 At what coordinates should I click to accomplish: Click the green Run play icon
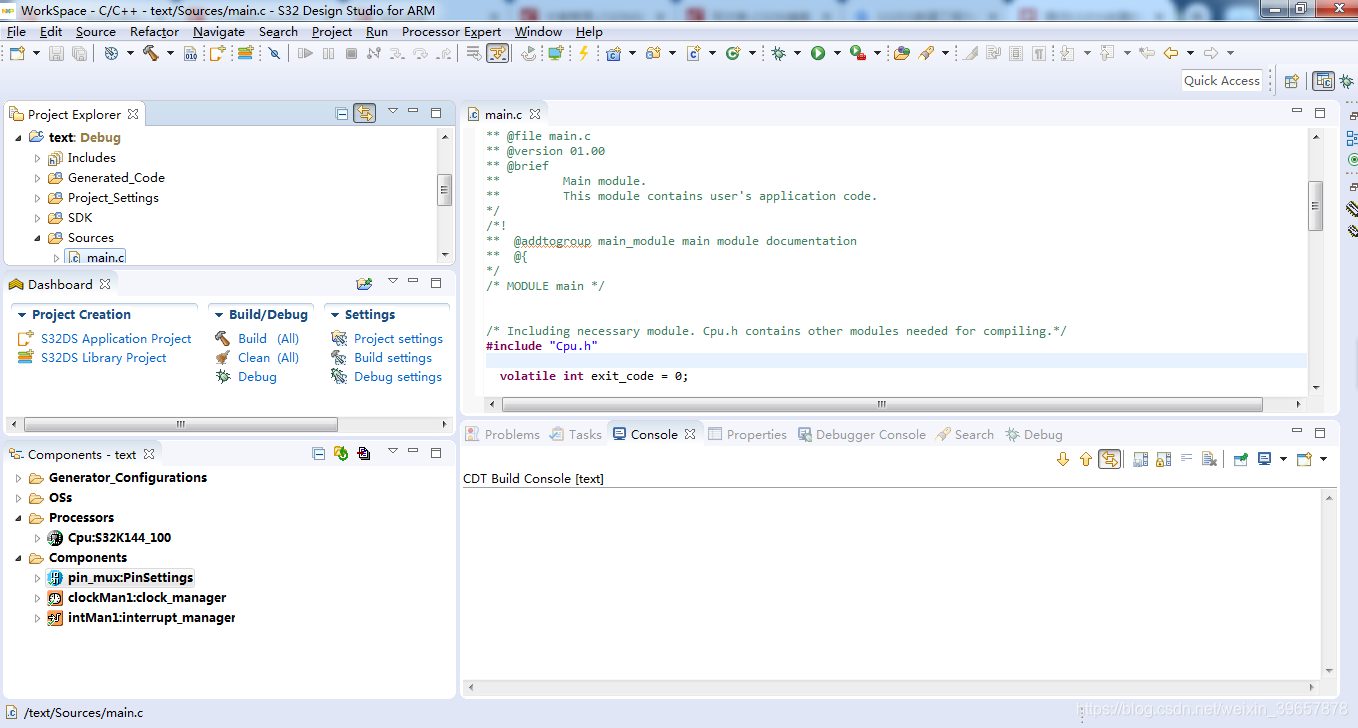point(818,53)
